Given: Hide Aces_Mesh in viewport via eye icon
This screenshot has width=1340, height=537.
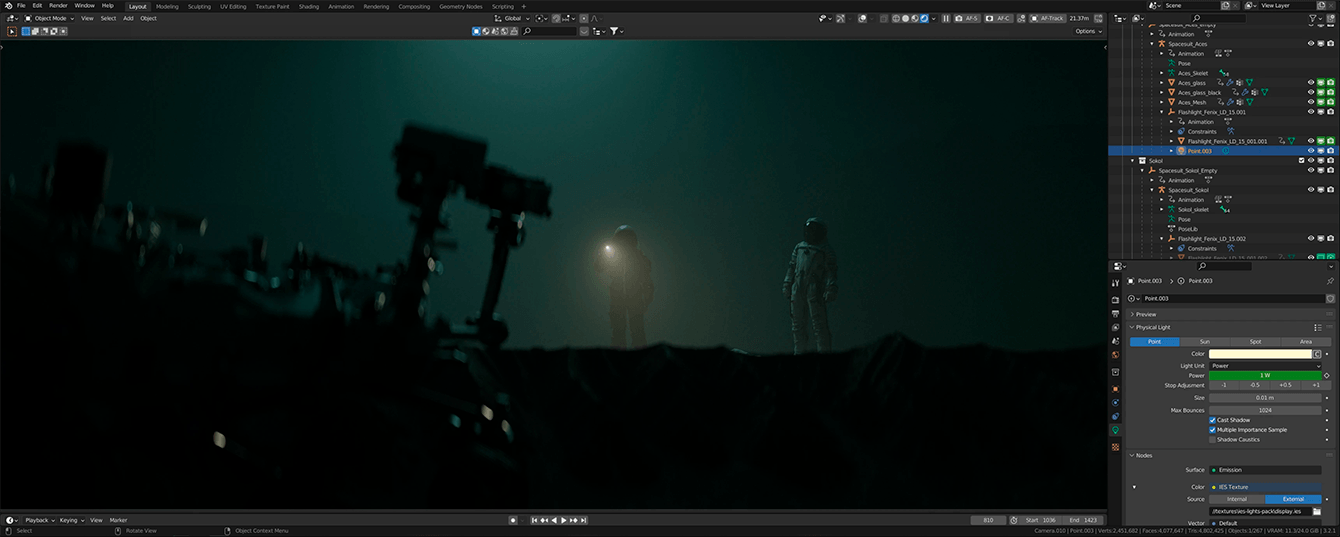Looking at the screenshot, I should [x=1310, y=102].
